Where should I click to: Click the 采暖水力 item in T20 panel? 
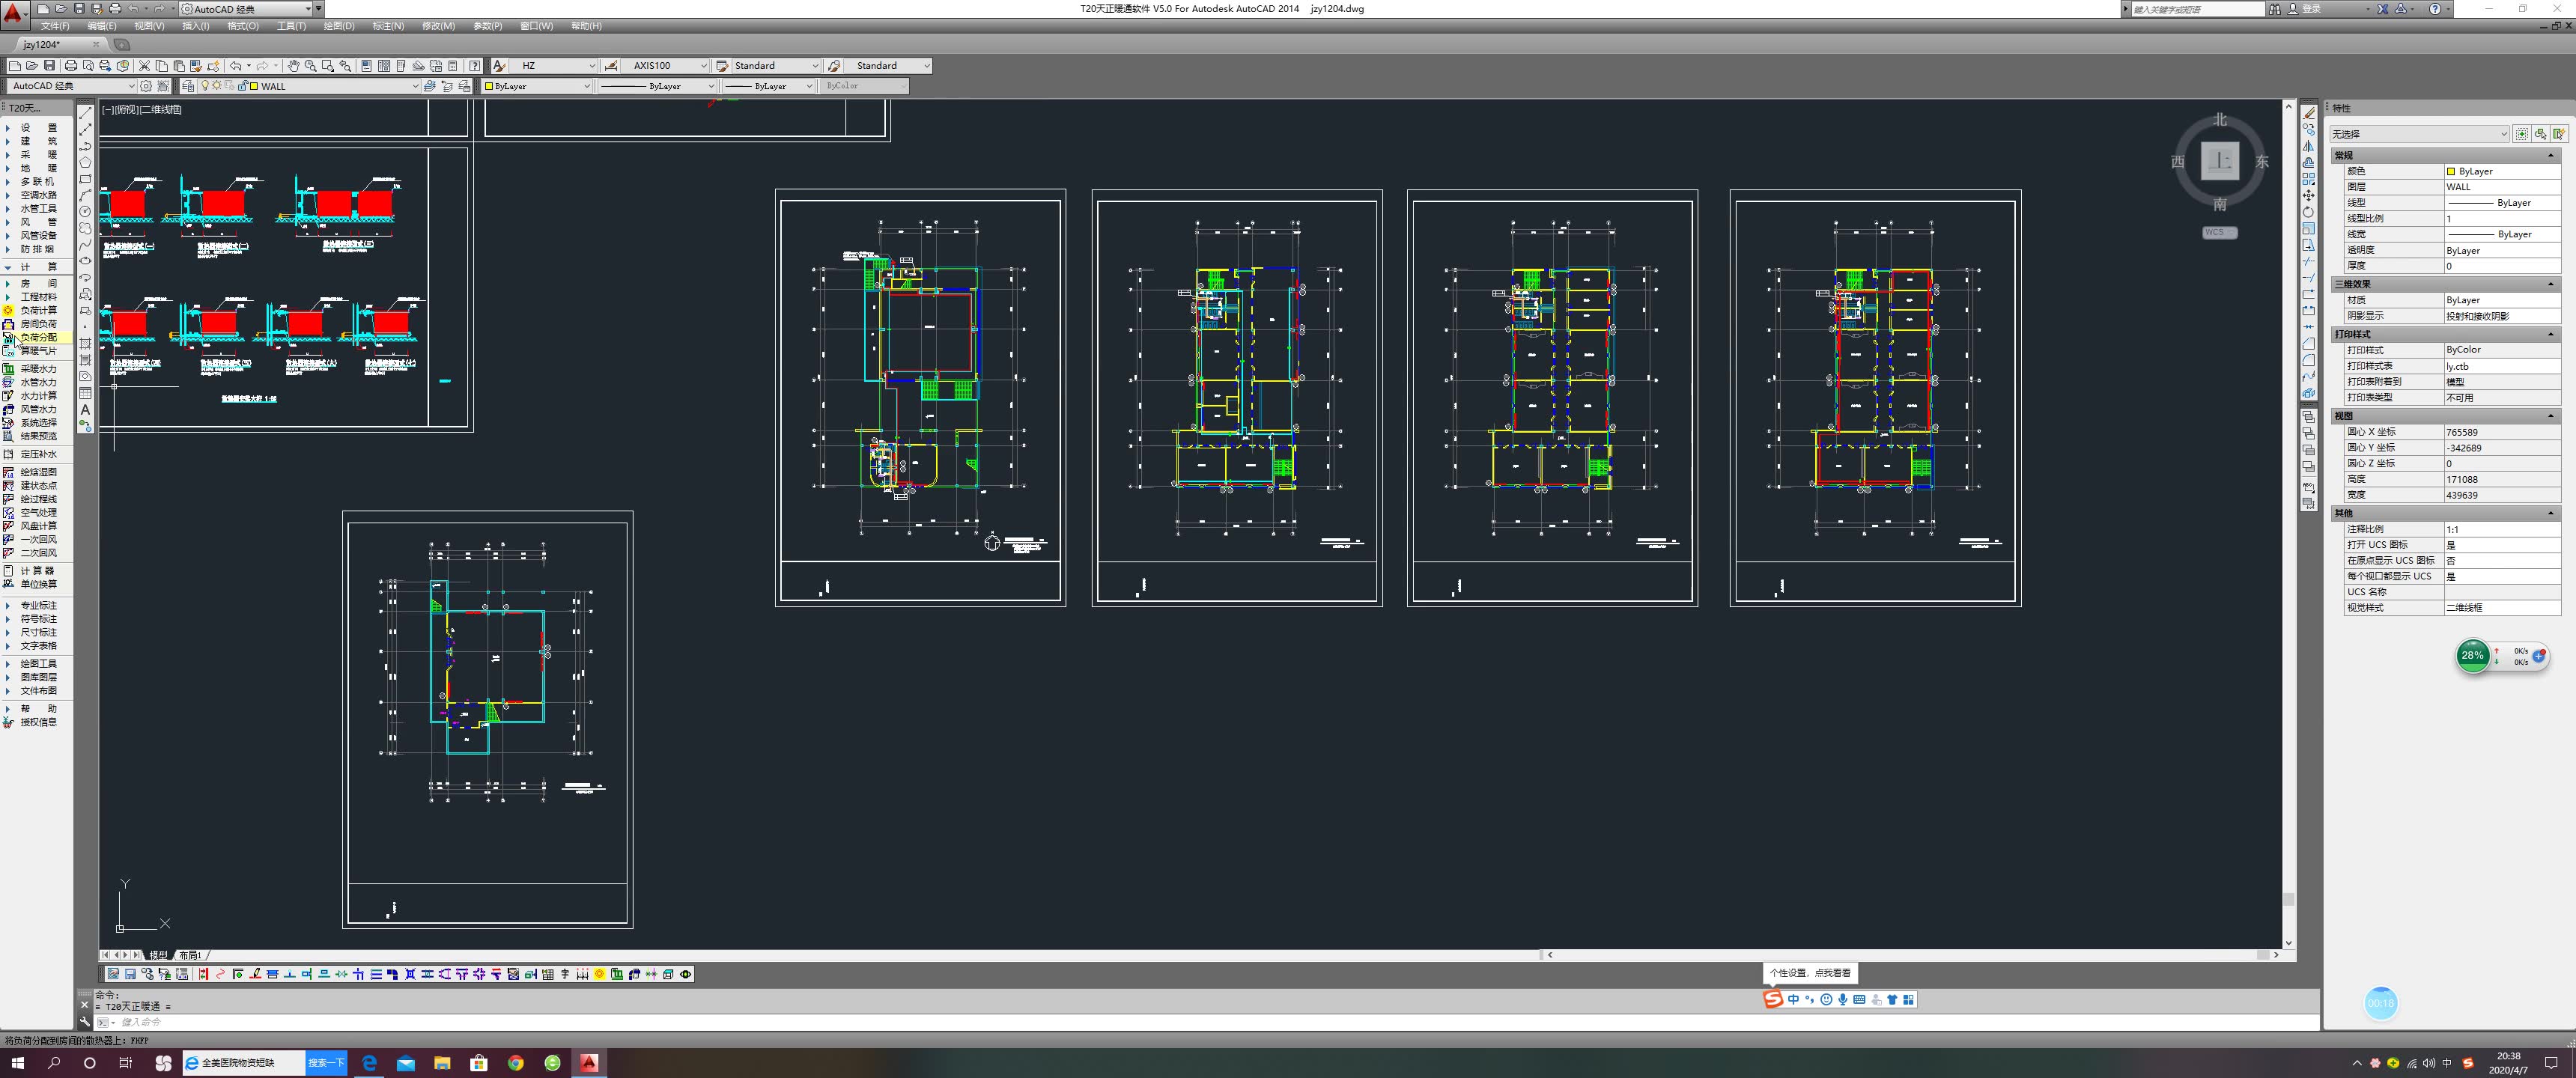tap(38, 369)
